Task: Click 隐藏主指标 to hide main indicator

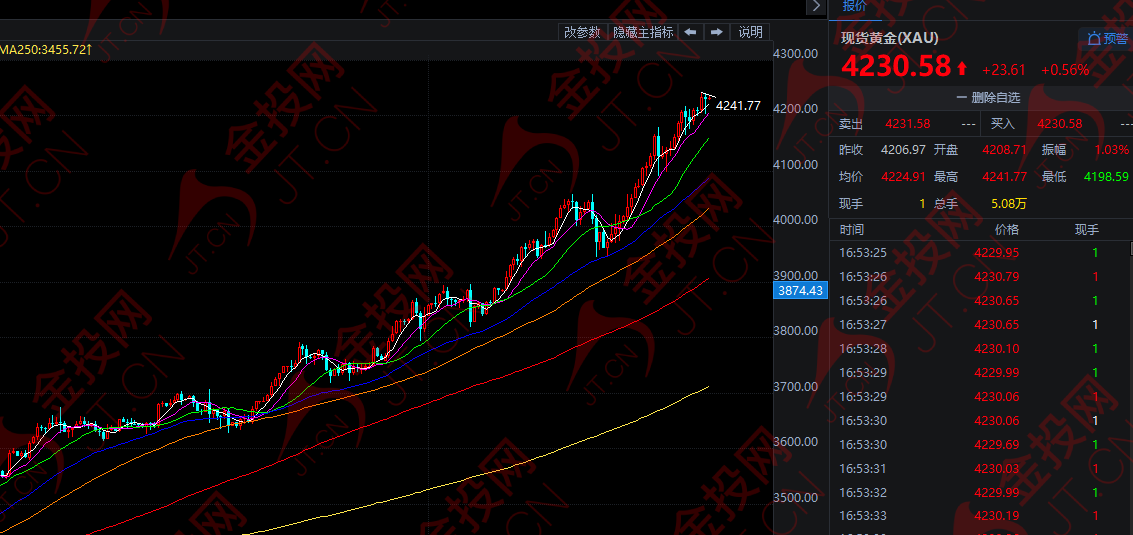Action: [x=643, y=32]
